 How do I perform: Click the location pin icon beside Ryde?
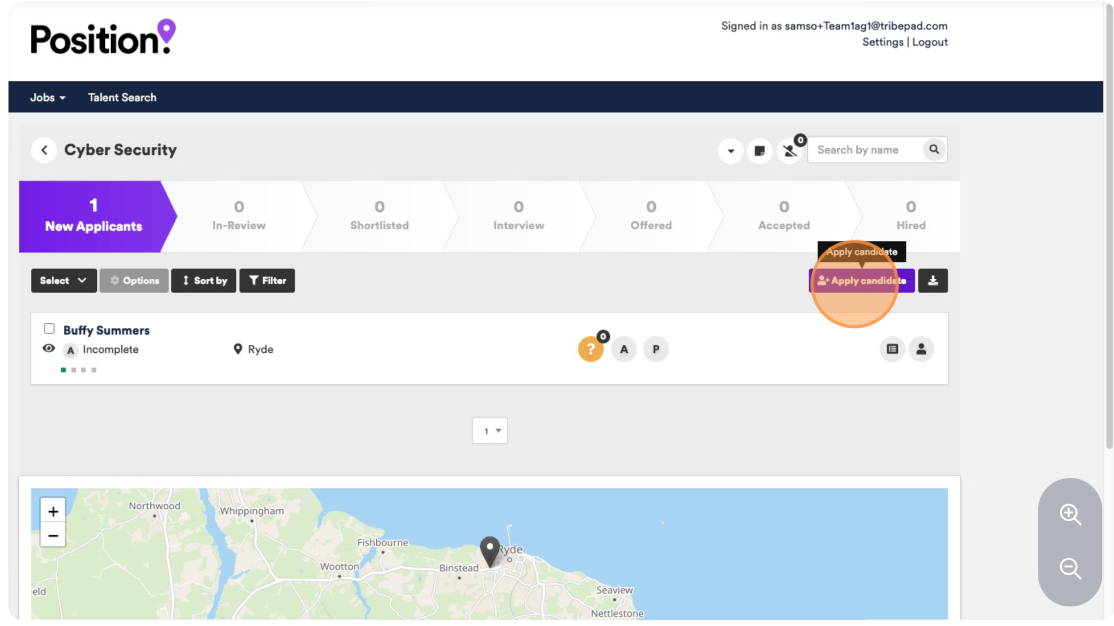[x=238, y=349]
